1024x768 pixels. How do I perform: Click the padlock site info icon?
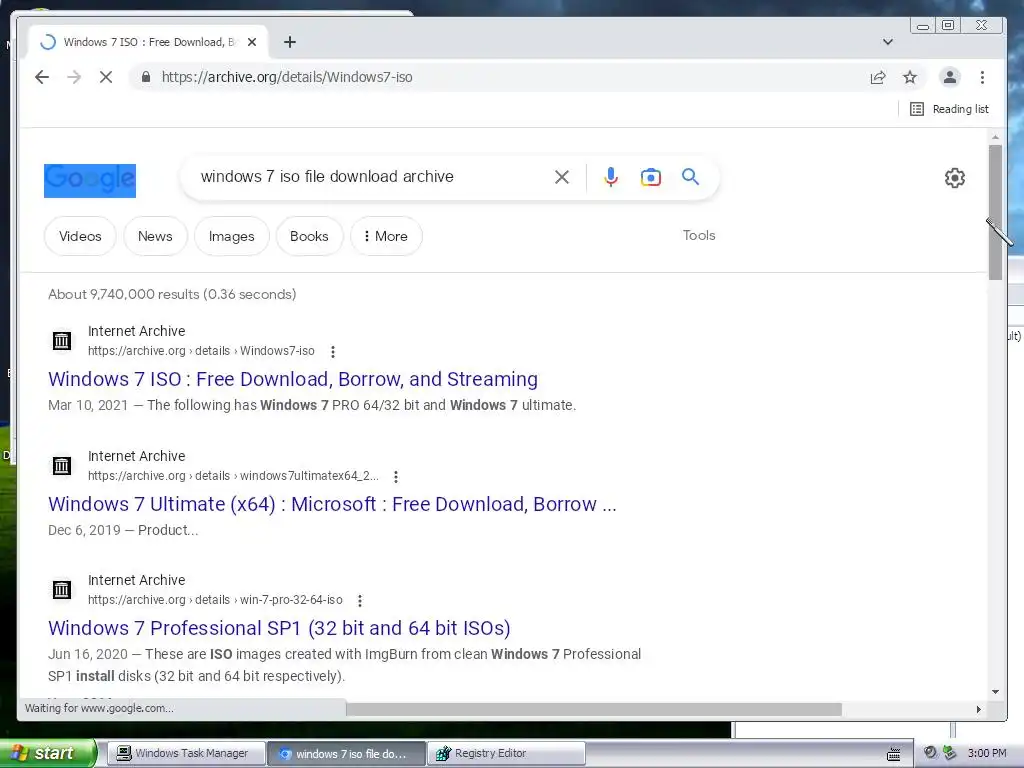click(146, 77)
